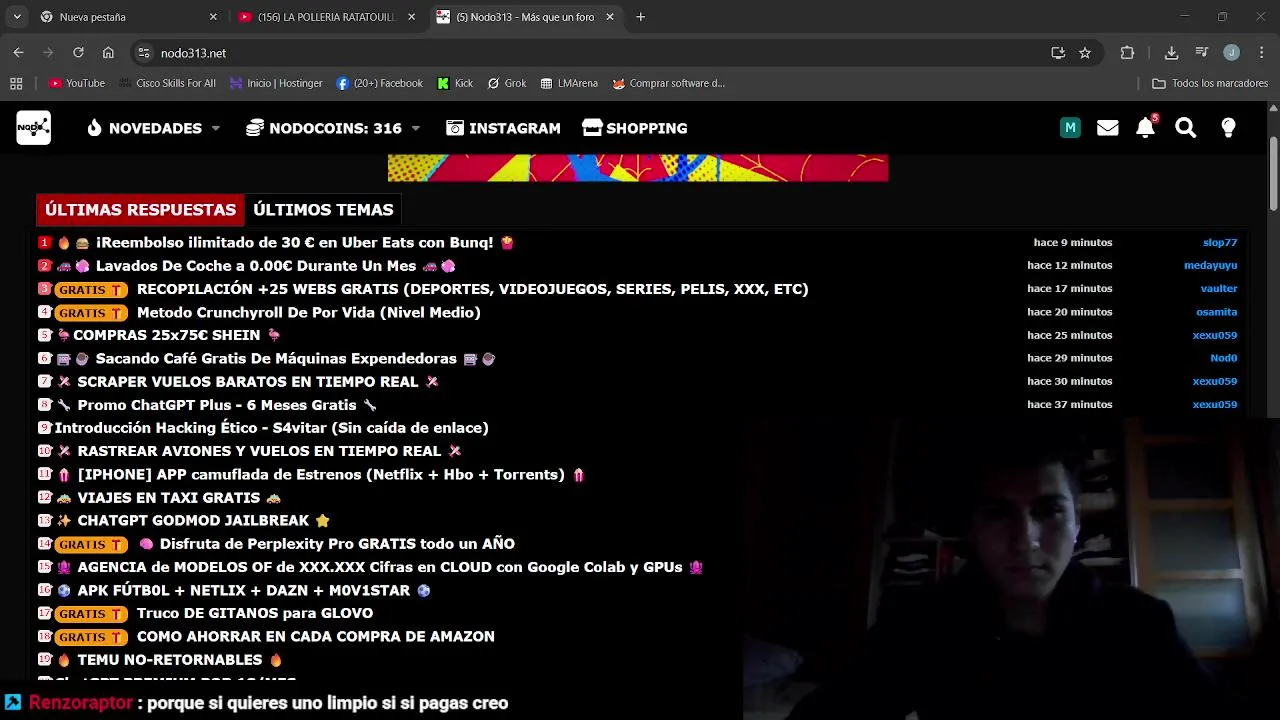This screenshot has width=1280, height=720.
Task: Open the browser downloads icon
Action: (x=1171, y=53)
